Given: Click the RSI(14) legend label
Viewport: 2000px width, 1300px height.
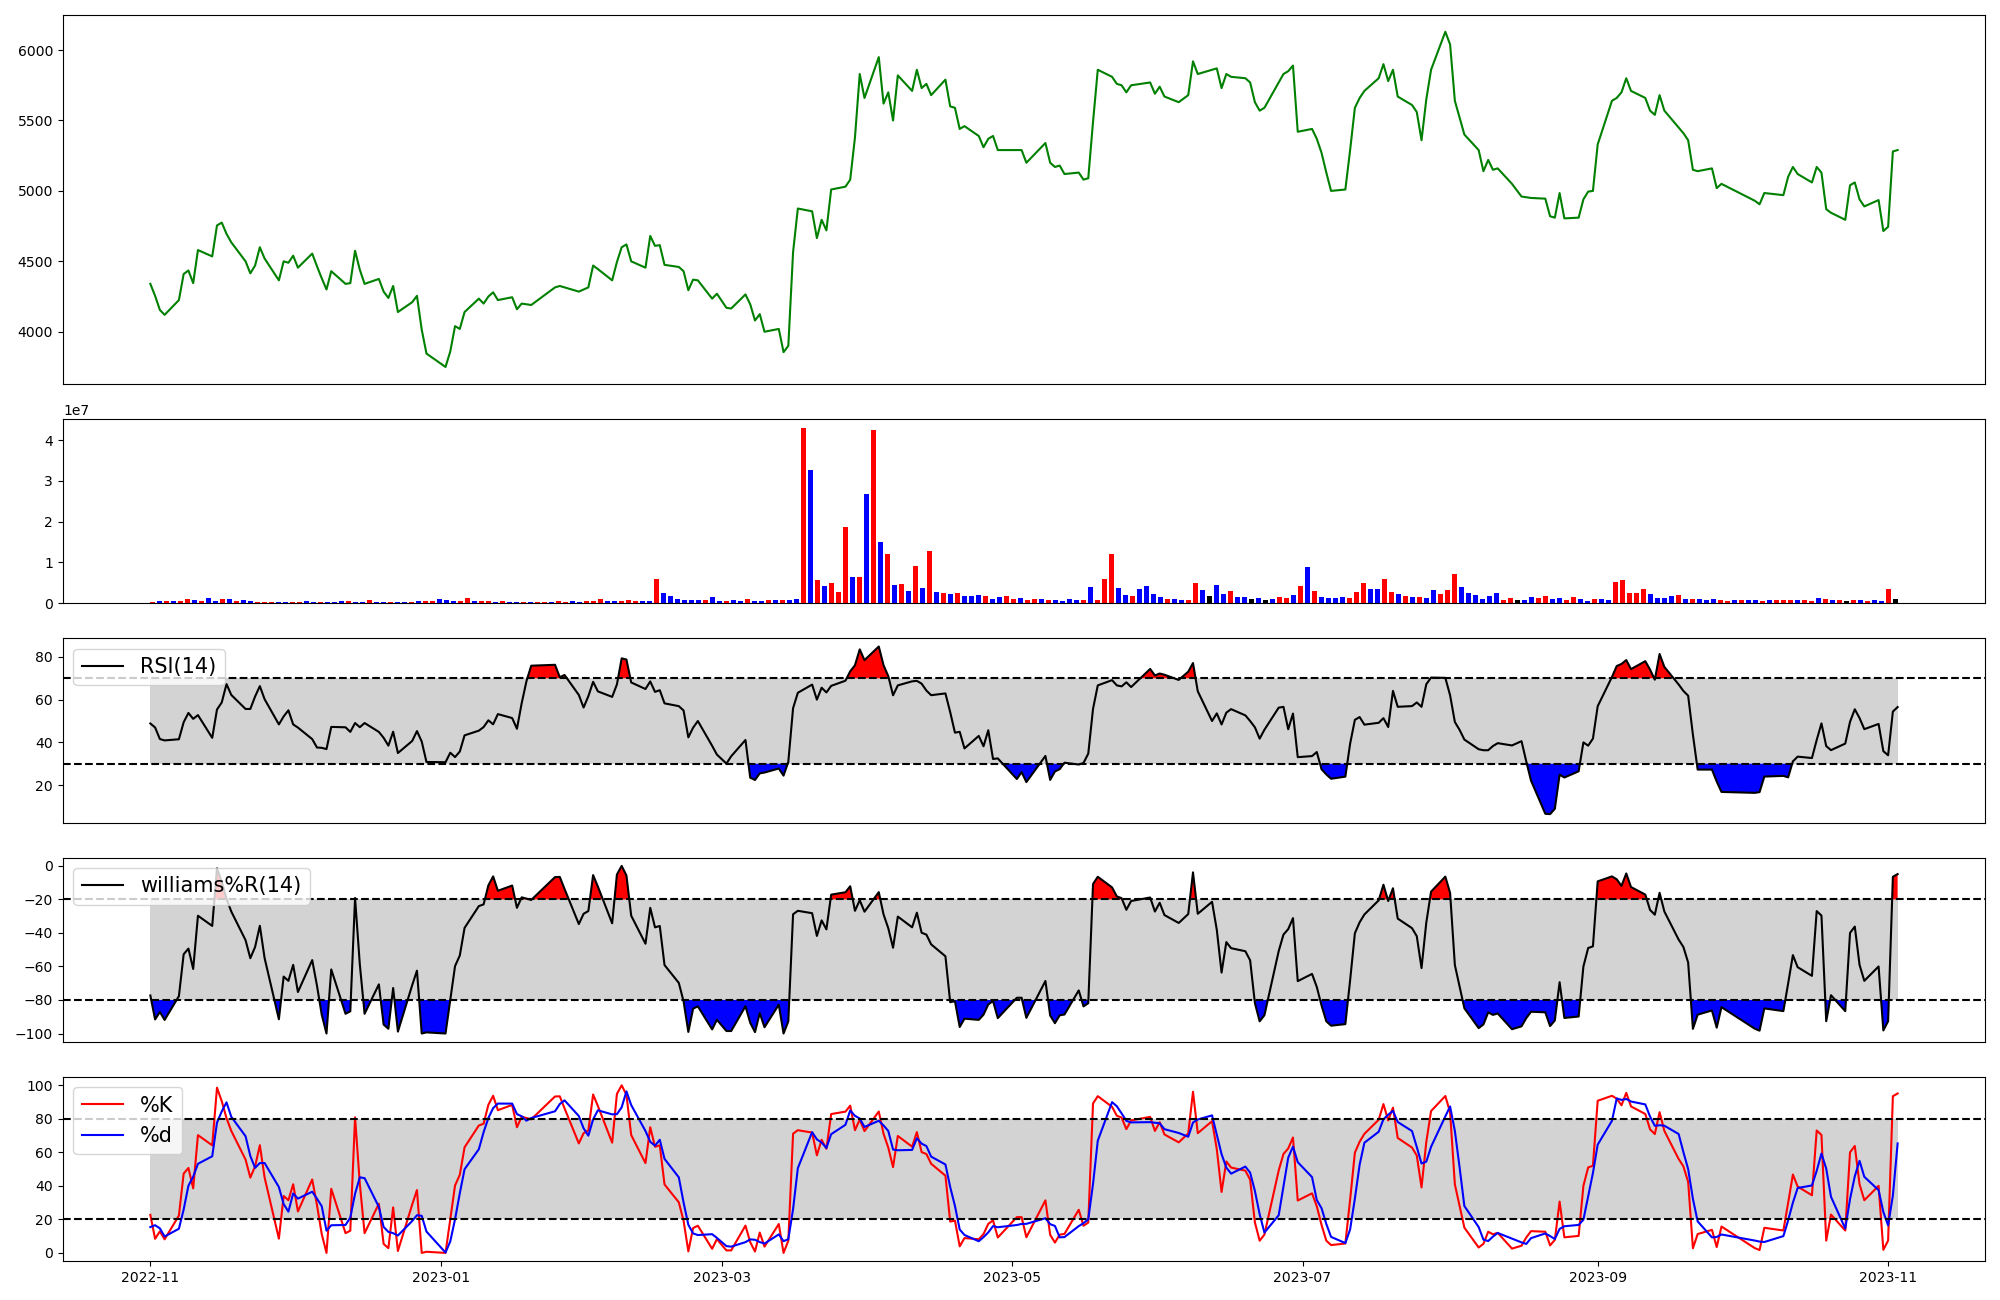Looking at the screenshot, I should pos(177,666).
